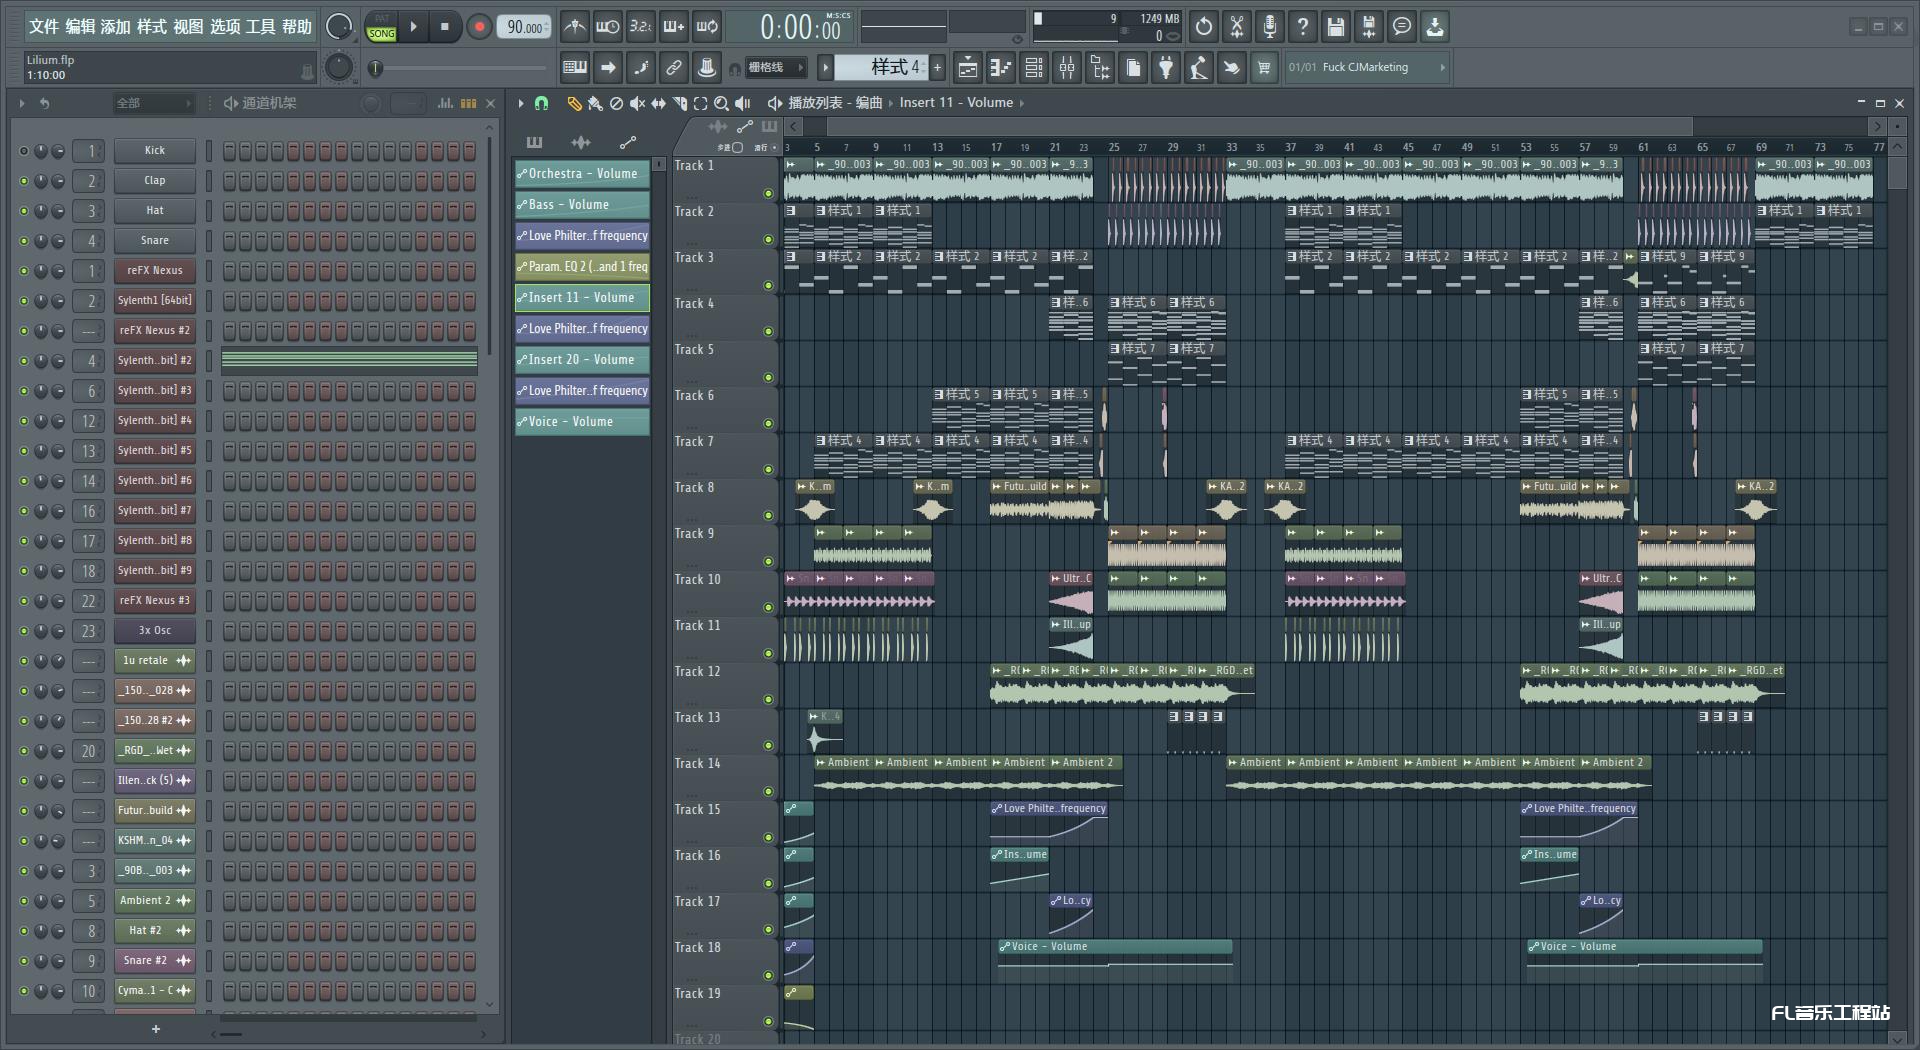Open the 选项 menu
The image size is (1920, 1050).
click(225, 27)
